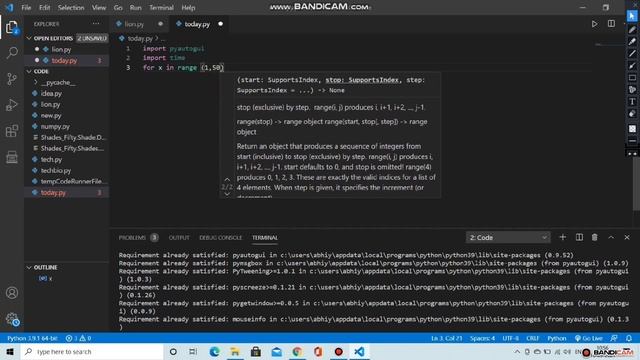Open notifications bell in status bar
The image size is (640, 360).
(629, 338)
